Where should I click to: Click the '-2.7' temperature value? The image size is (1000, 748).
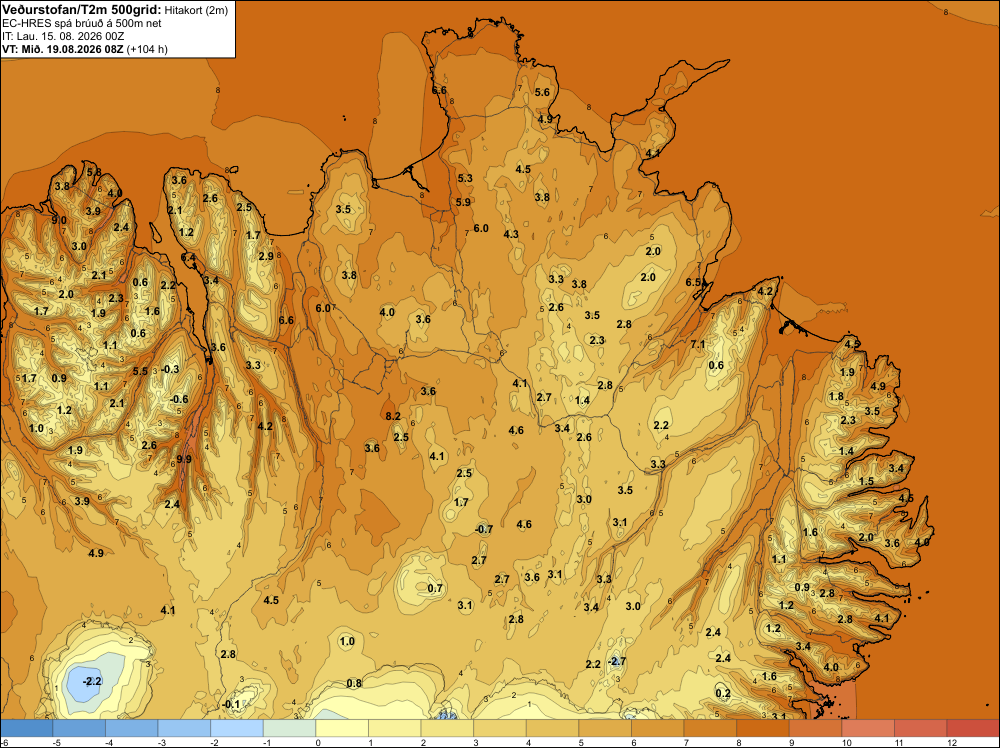[617, 661]
